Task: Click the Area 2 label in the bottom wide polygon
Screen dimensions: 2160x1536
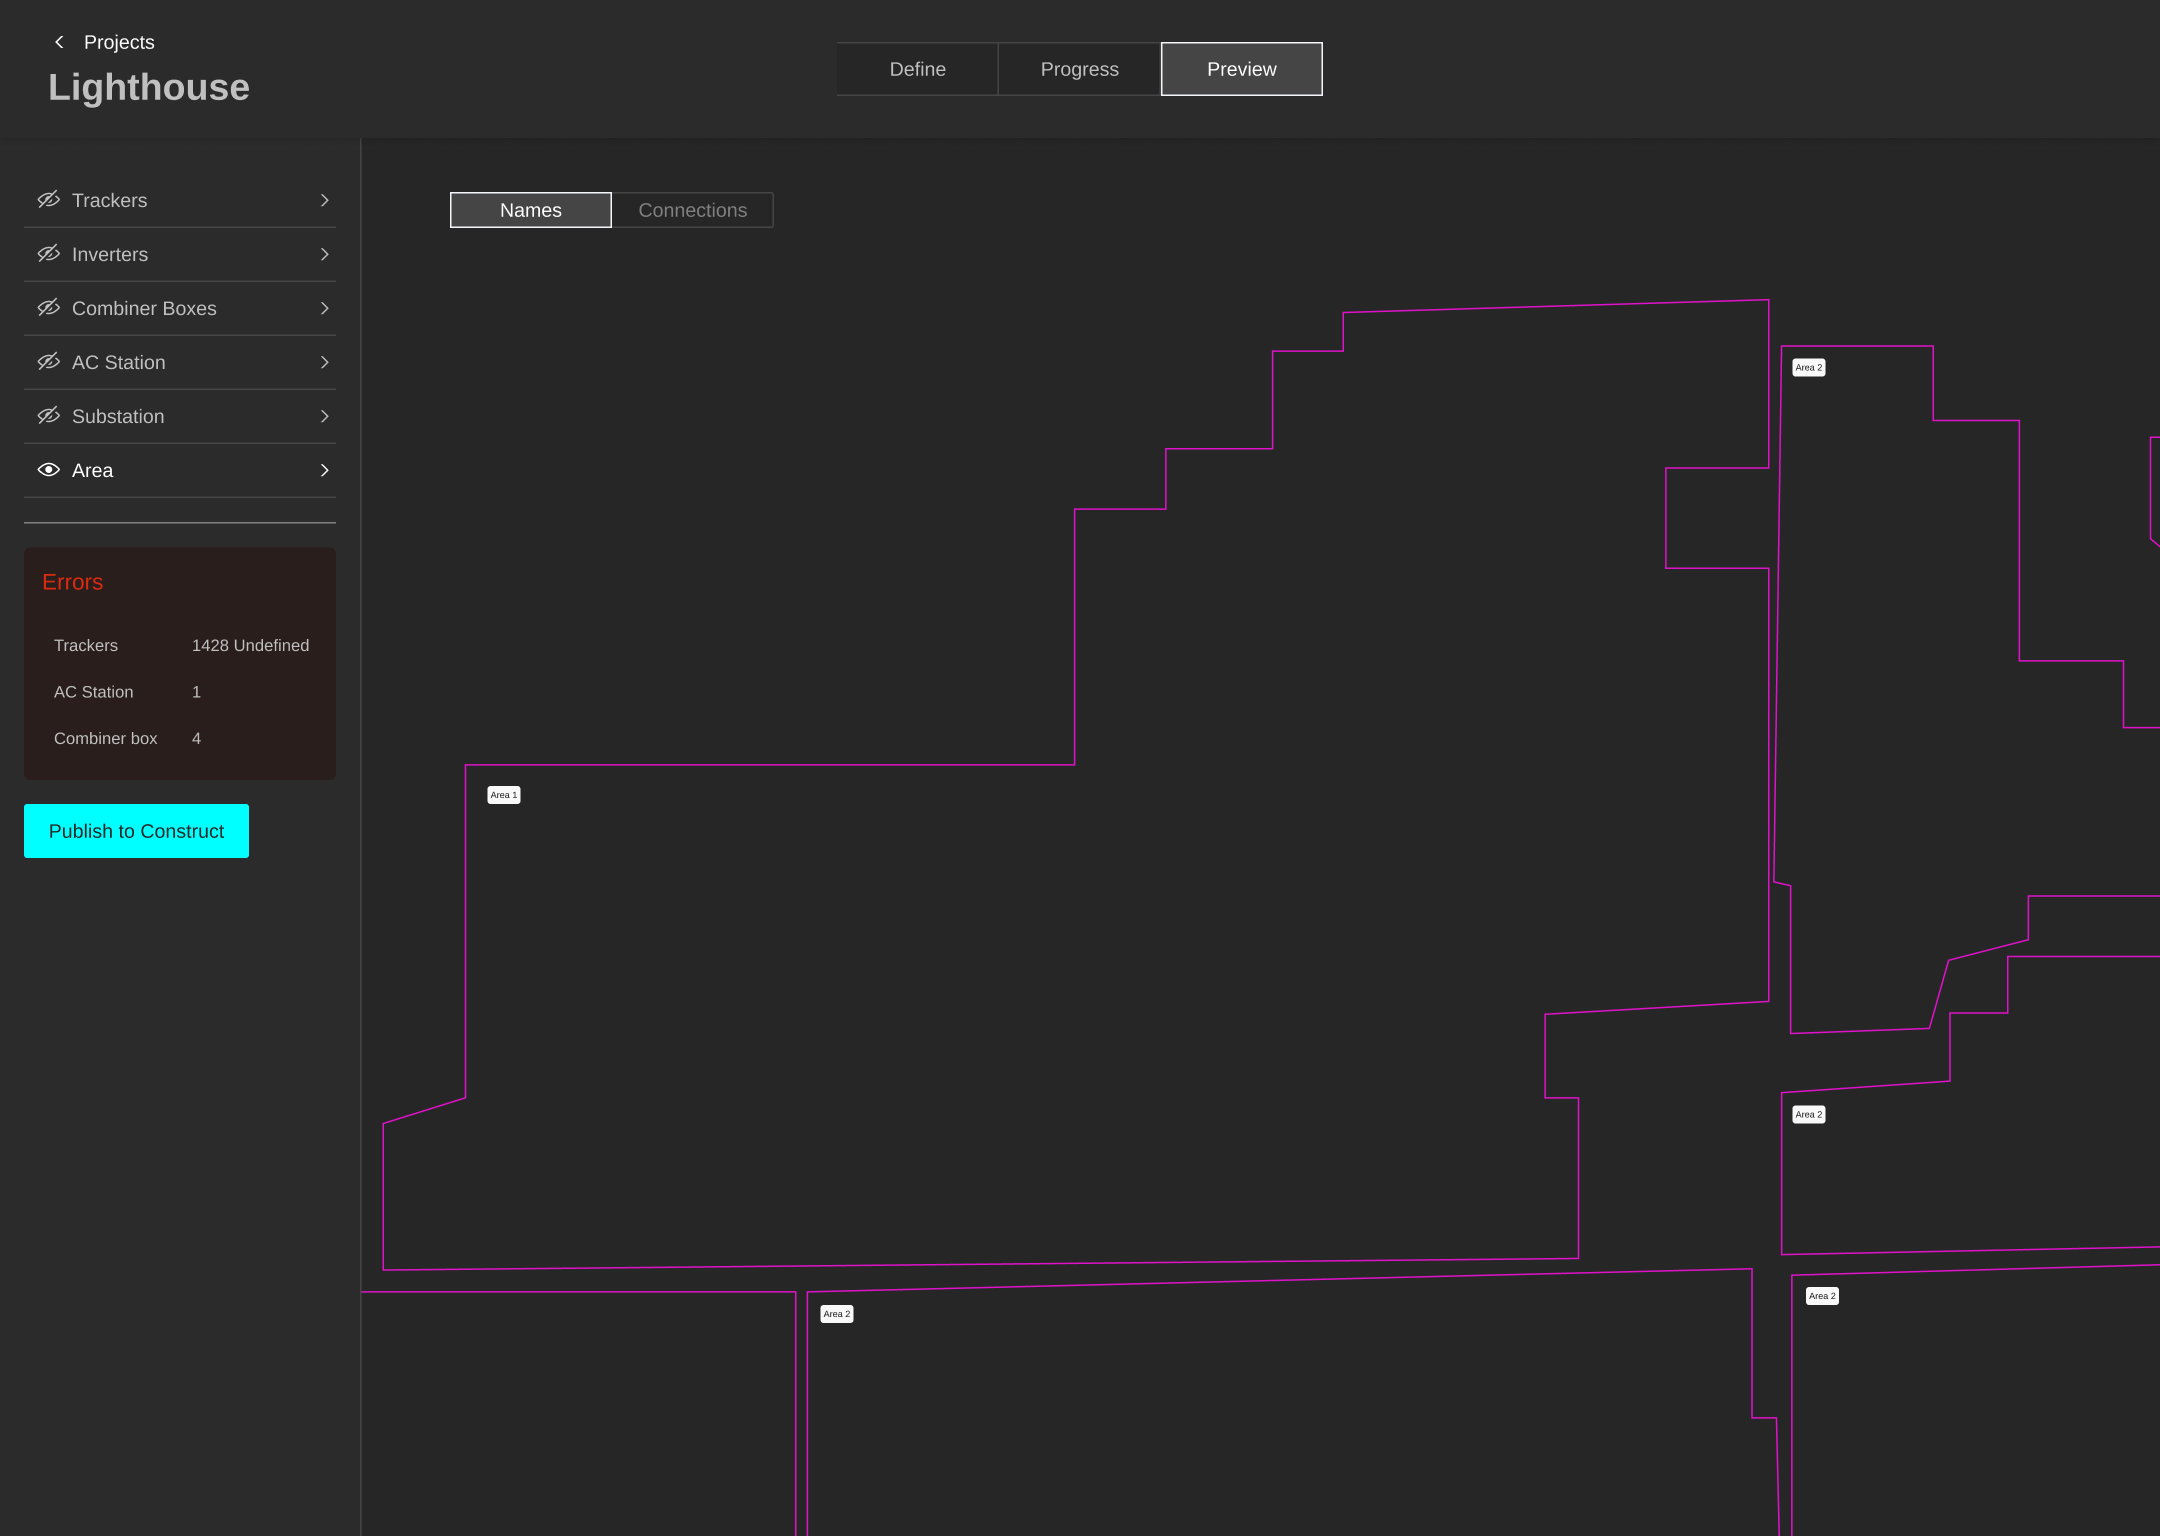Action: tap(837, 1314)
